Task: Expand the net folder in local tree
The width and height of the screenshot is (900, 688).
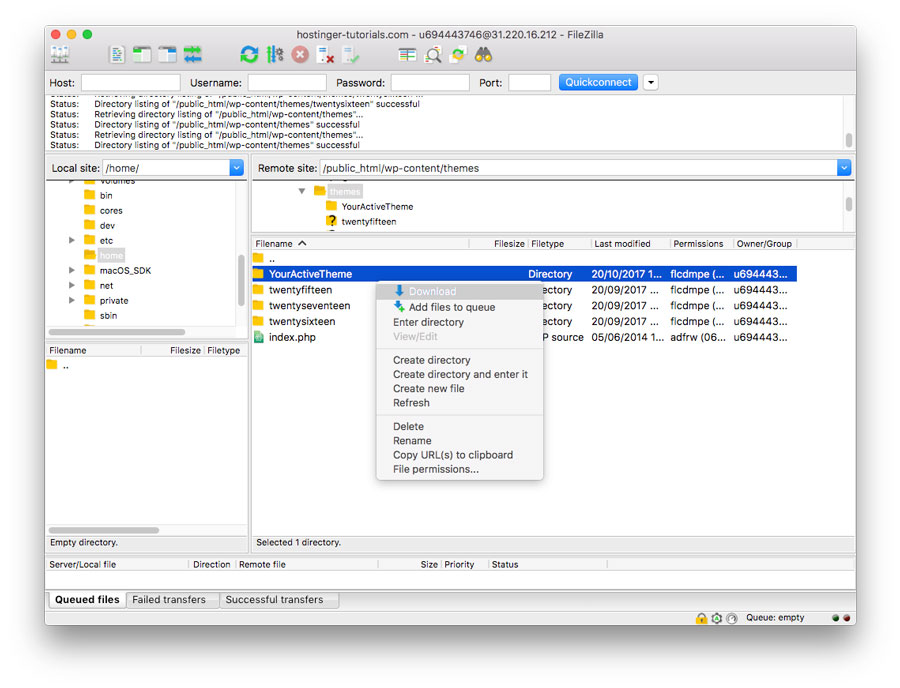Action: tap(72, 285)
